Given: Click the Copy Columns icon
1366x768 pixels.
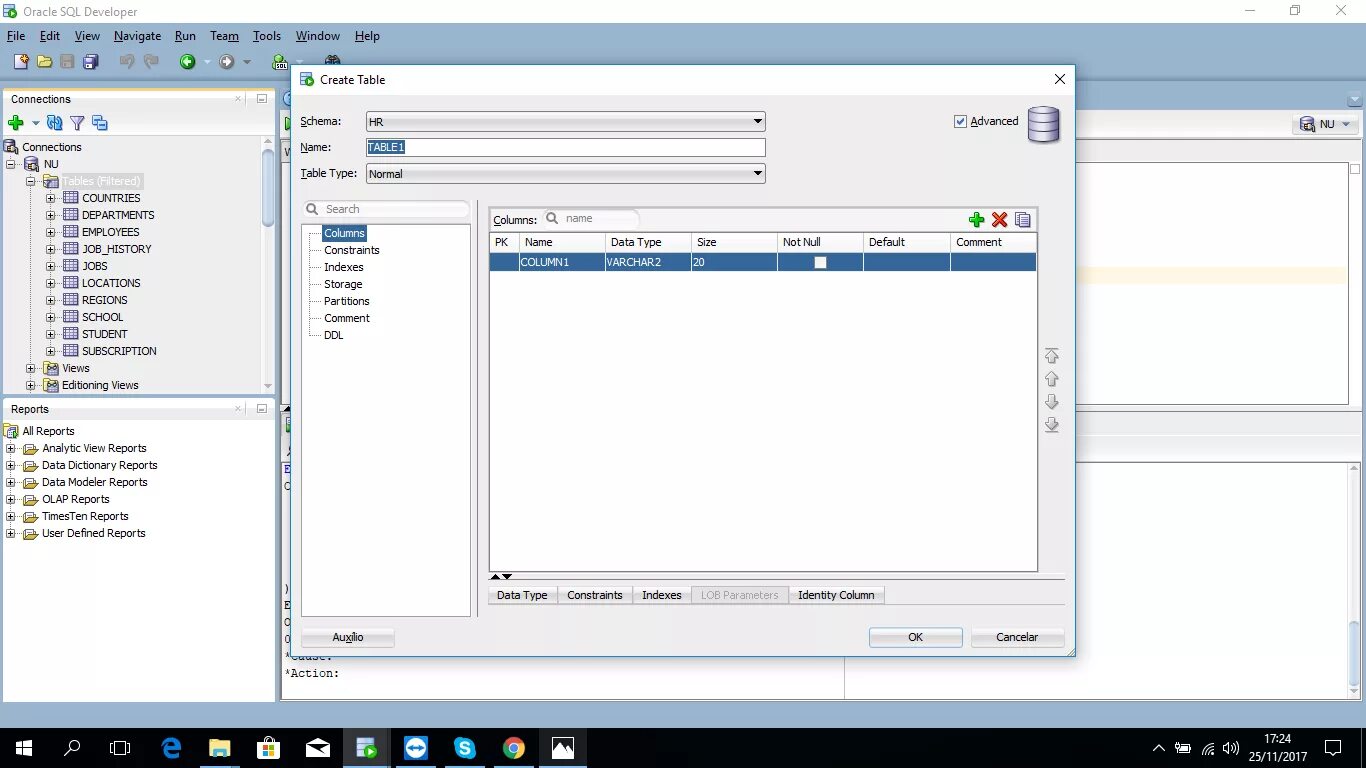Looking at the screenshot, I should coord(1022,220).
